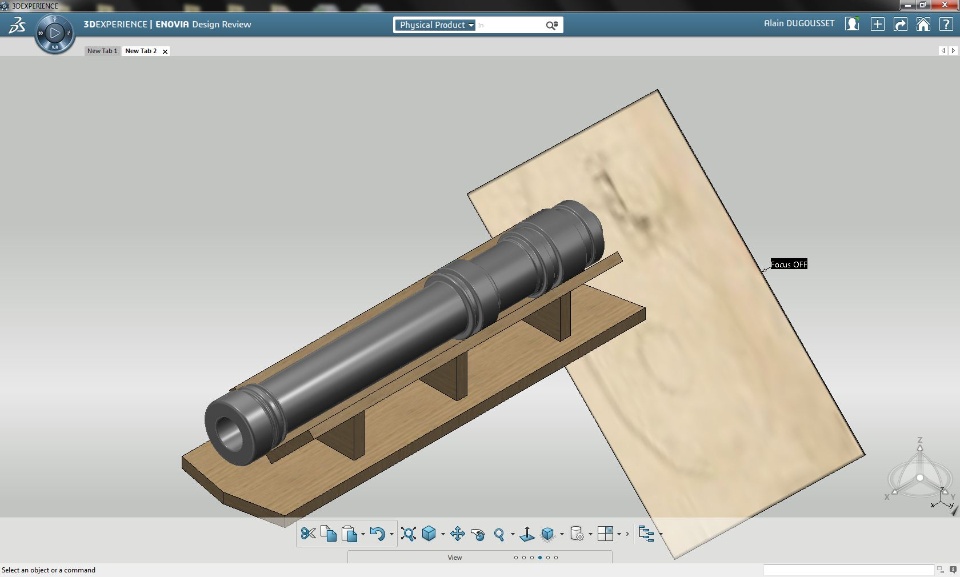Select the first action bar section dot
The height and width of the screenshot is (577, 960).
516,557
